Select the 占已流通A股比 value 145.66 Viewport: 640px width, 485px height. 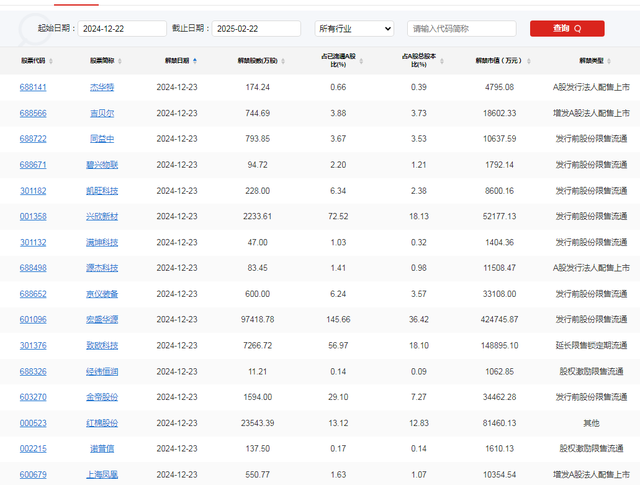click(338, 319)
